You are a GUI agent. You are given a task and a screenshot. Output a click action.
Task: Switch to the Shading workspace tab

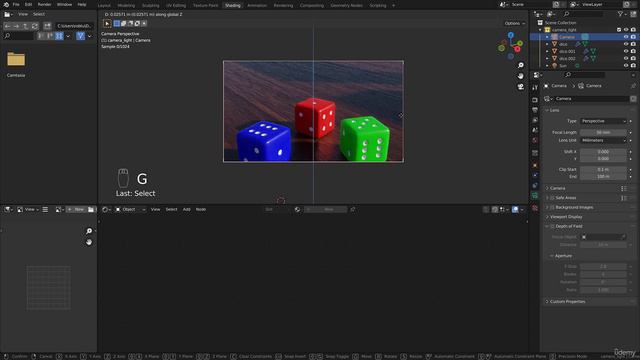(233, 5)
